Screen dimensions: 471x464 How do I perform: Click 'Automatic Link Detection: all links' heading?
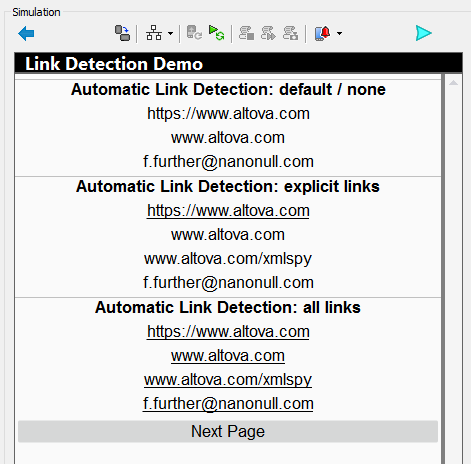coord(228,307)
